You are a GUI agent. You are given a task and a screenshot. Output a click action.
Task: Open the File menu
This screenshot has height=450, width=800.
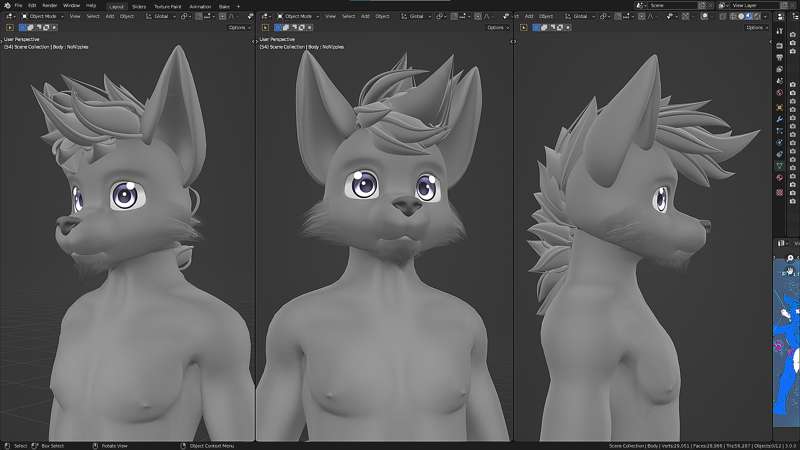coord(18,5)
